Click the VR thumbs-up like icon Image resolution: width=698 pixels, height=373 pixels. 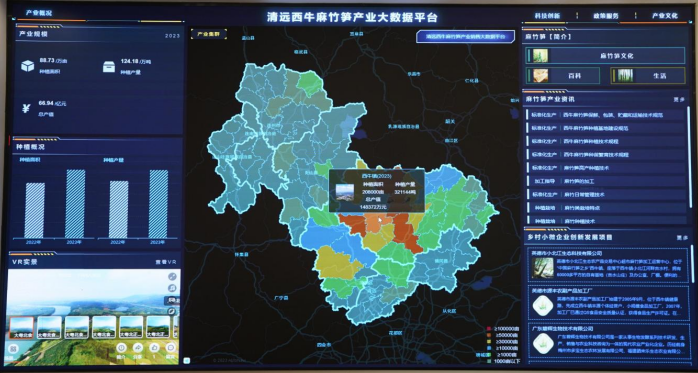click(x=154, y=347)
